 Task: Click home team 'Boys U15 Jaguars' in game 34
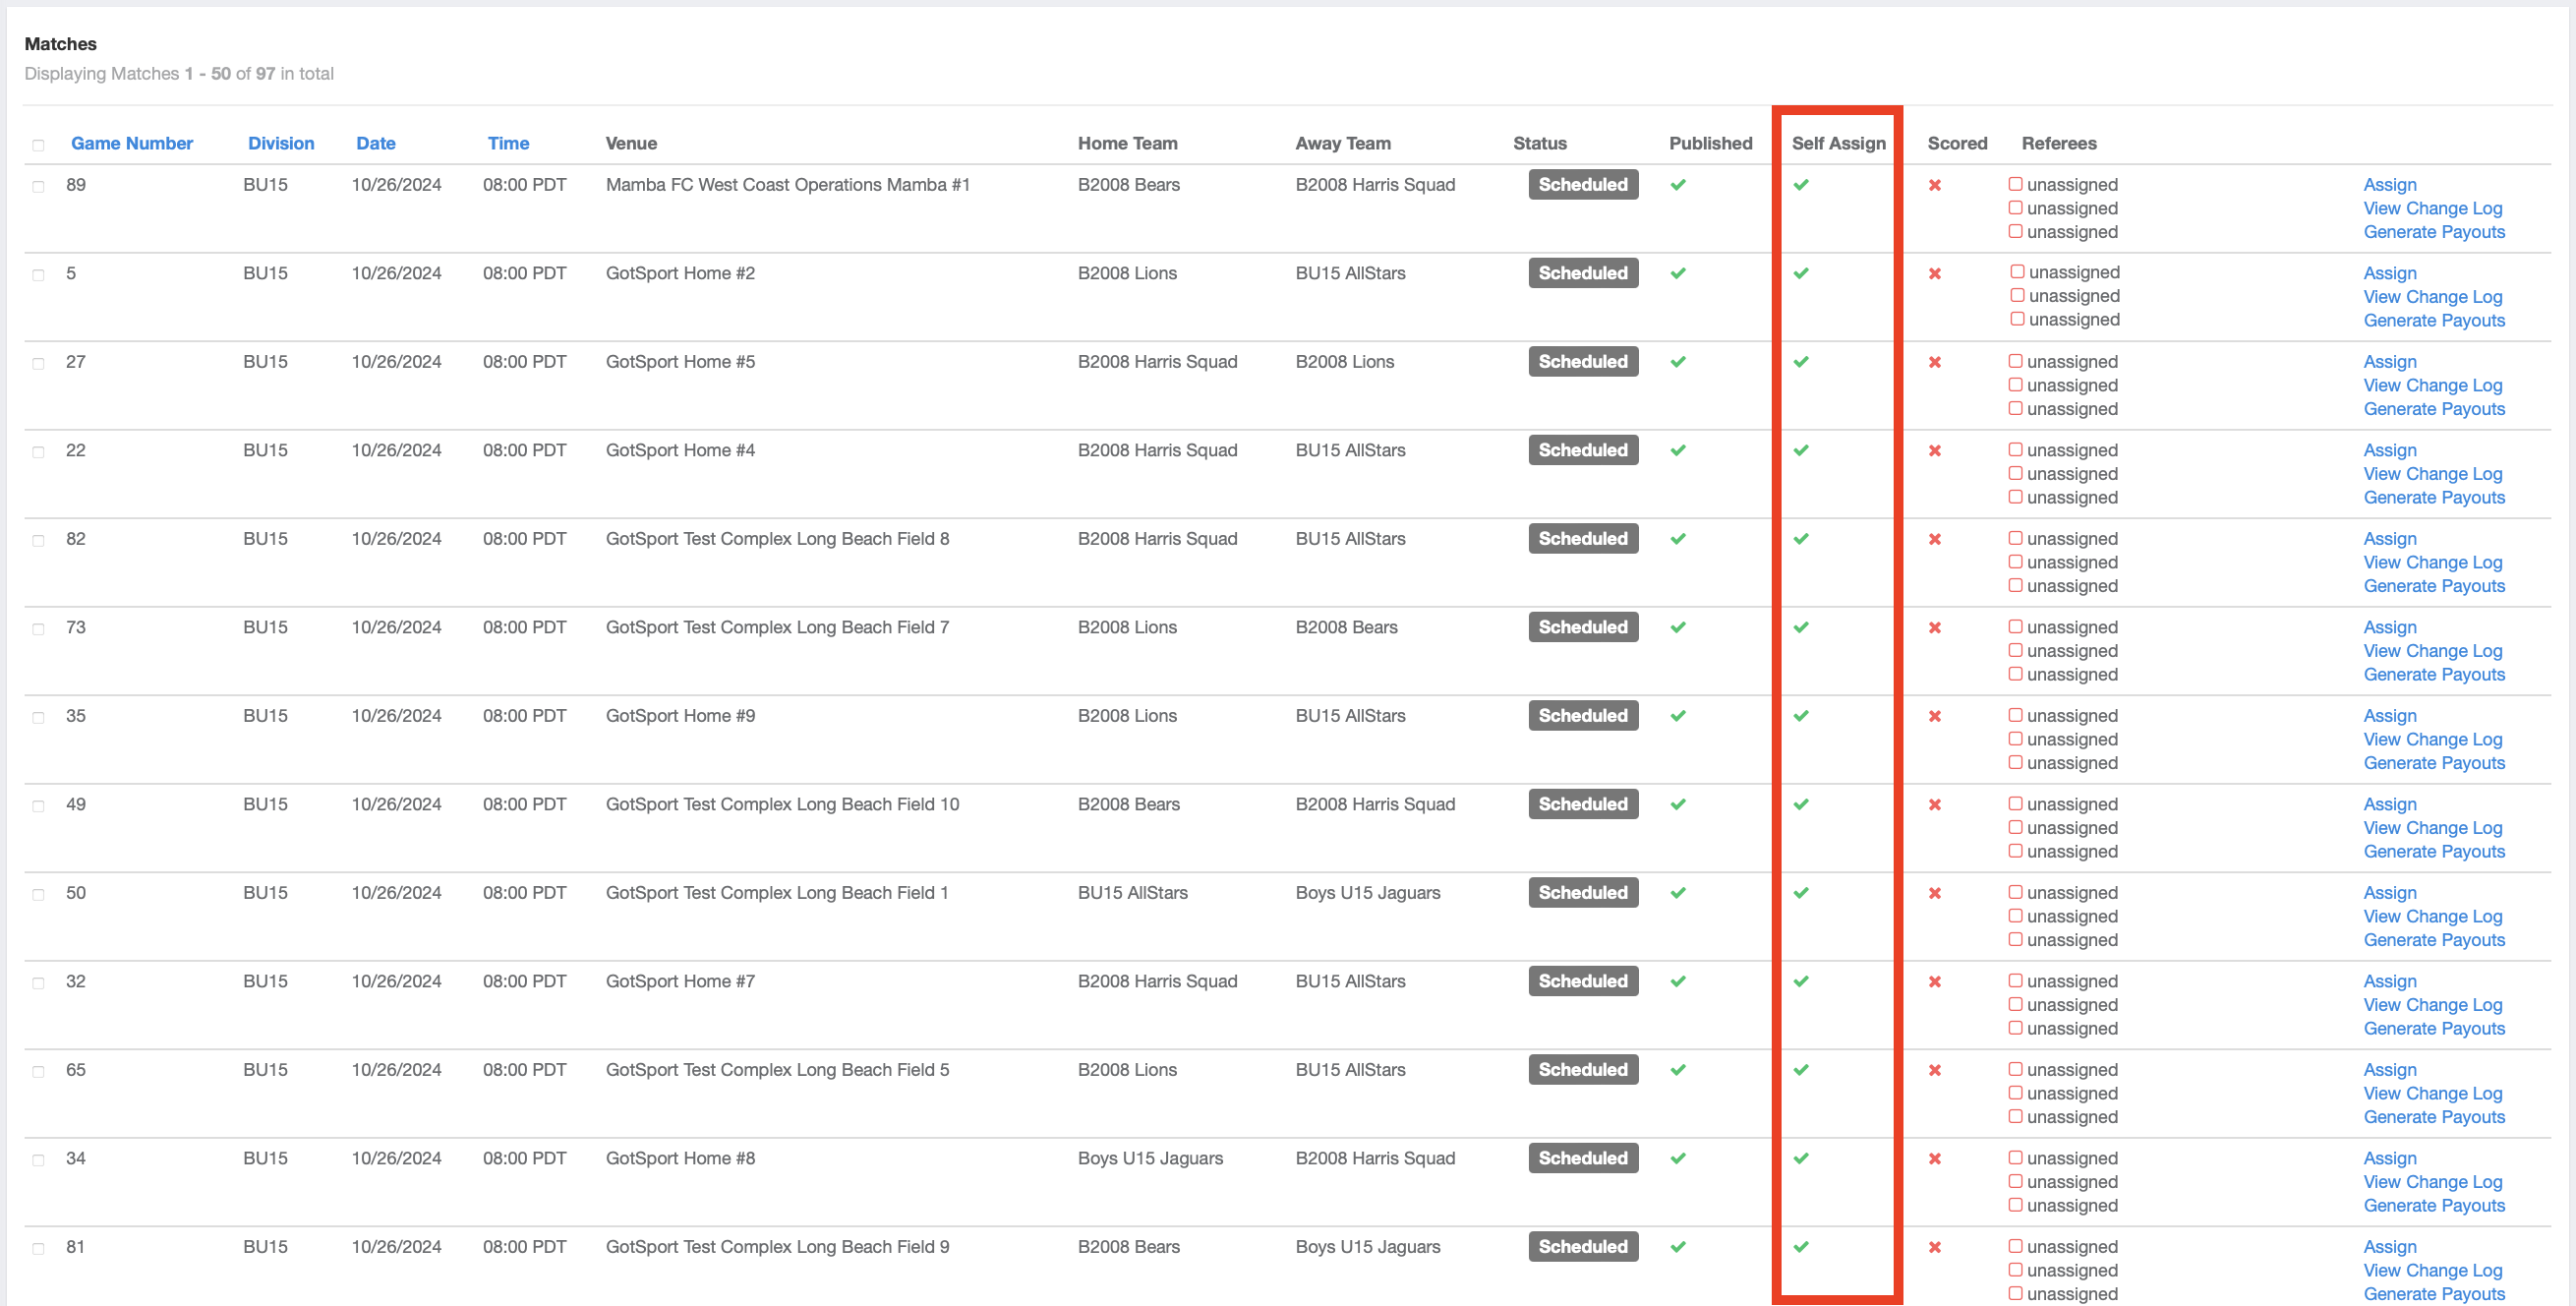1150,1158
